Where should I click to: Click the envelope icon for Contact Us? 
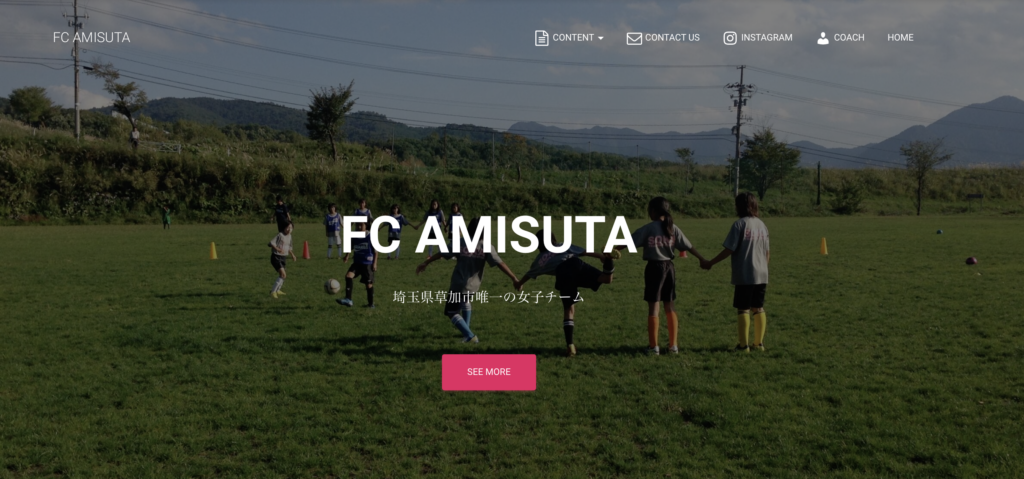[x=634, y=38]
